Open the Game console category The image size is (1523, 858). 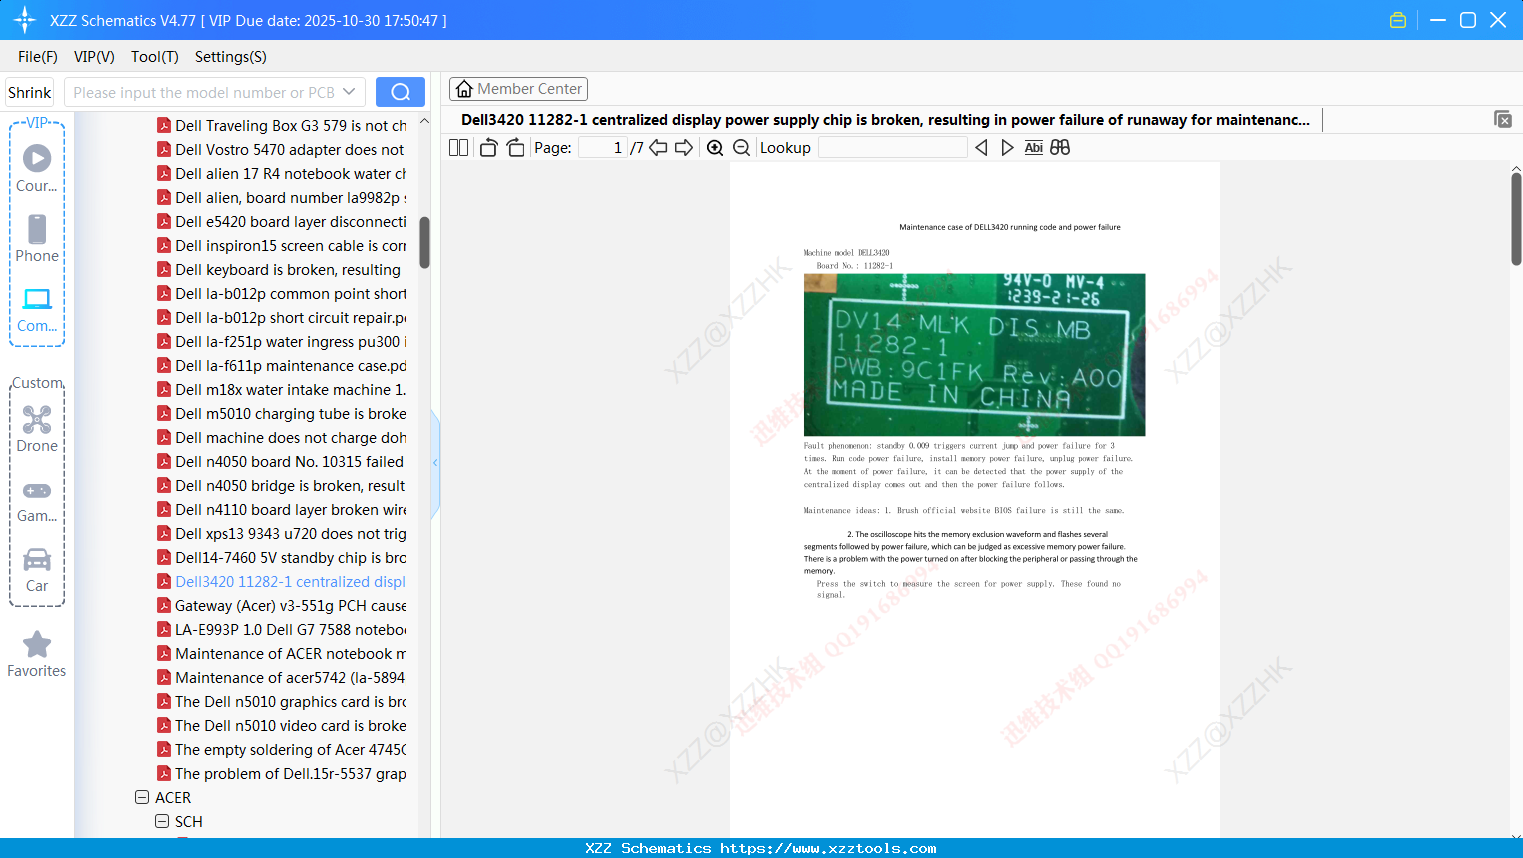click(37, 500)
